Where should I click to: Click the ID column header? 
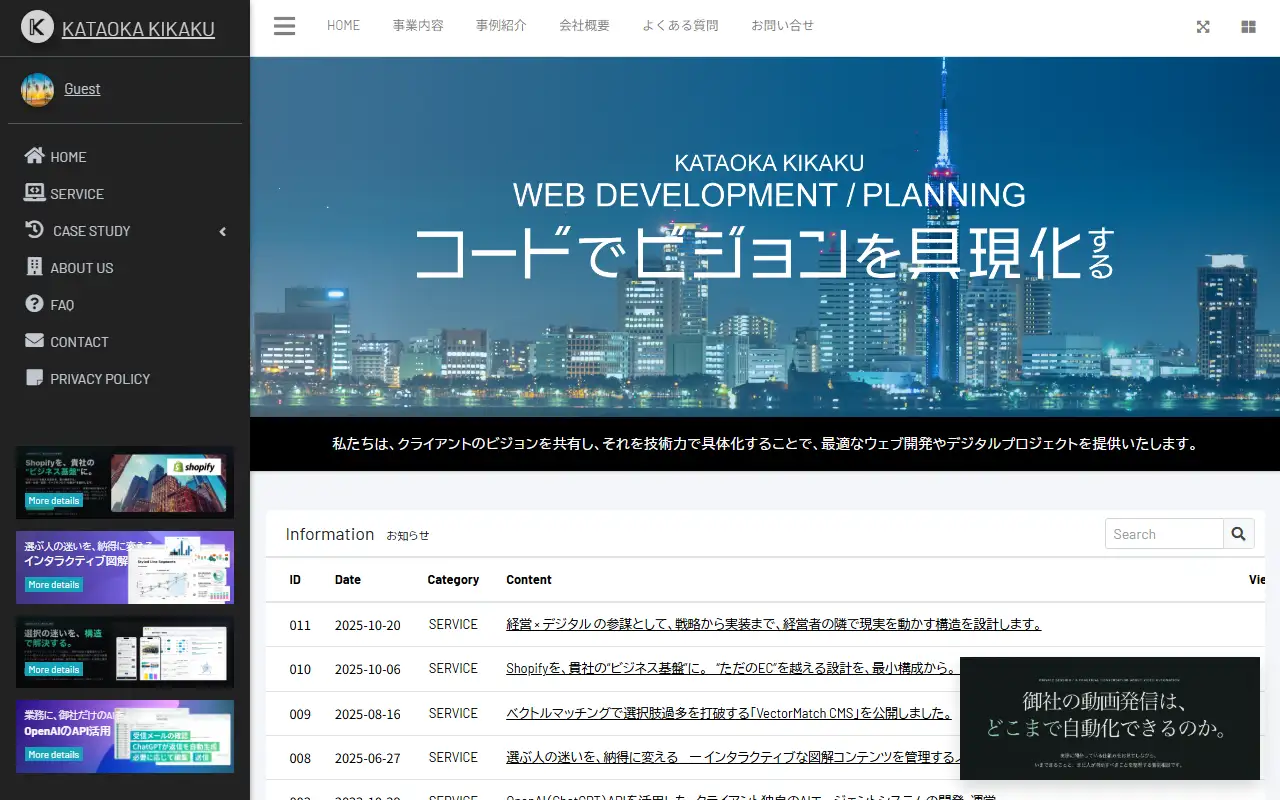295,580
